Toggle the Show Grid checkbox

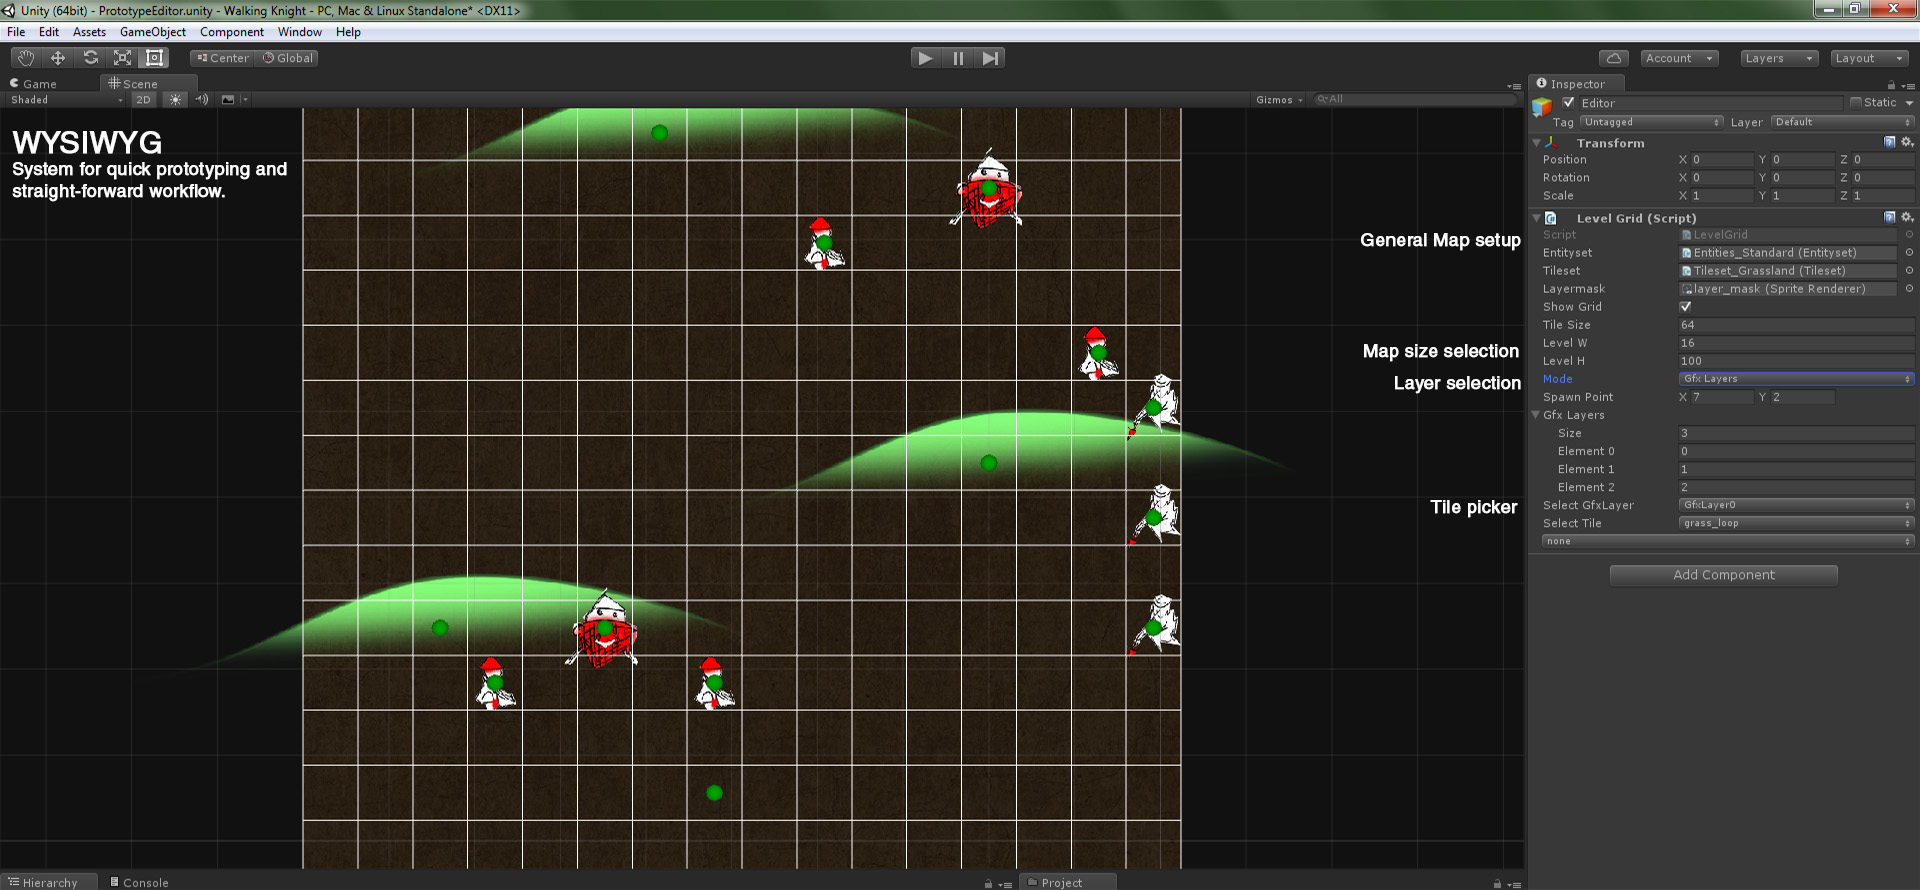pos(1686,307)
